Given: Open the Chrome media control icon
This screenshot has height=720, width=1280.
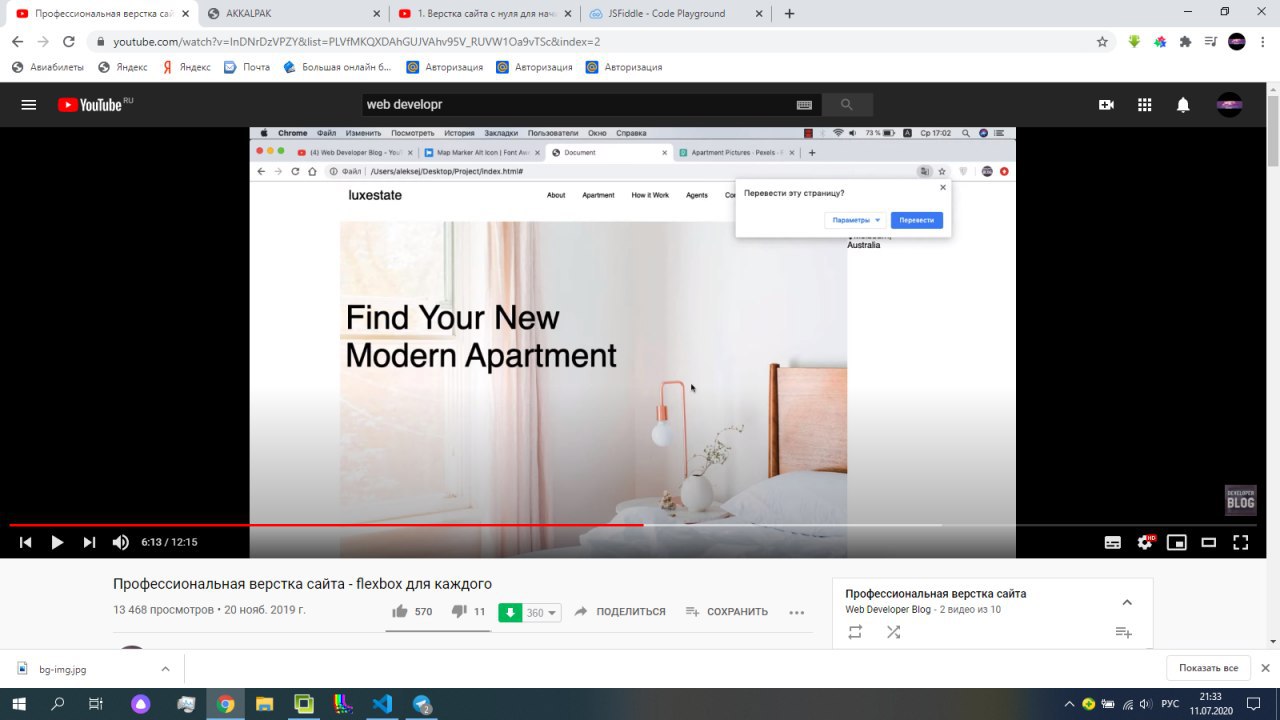Looking at the screenshot, I should pos(1211,42).
